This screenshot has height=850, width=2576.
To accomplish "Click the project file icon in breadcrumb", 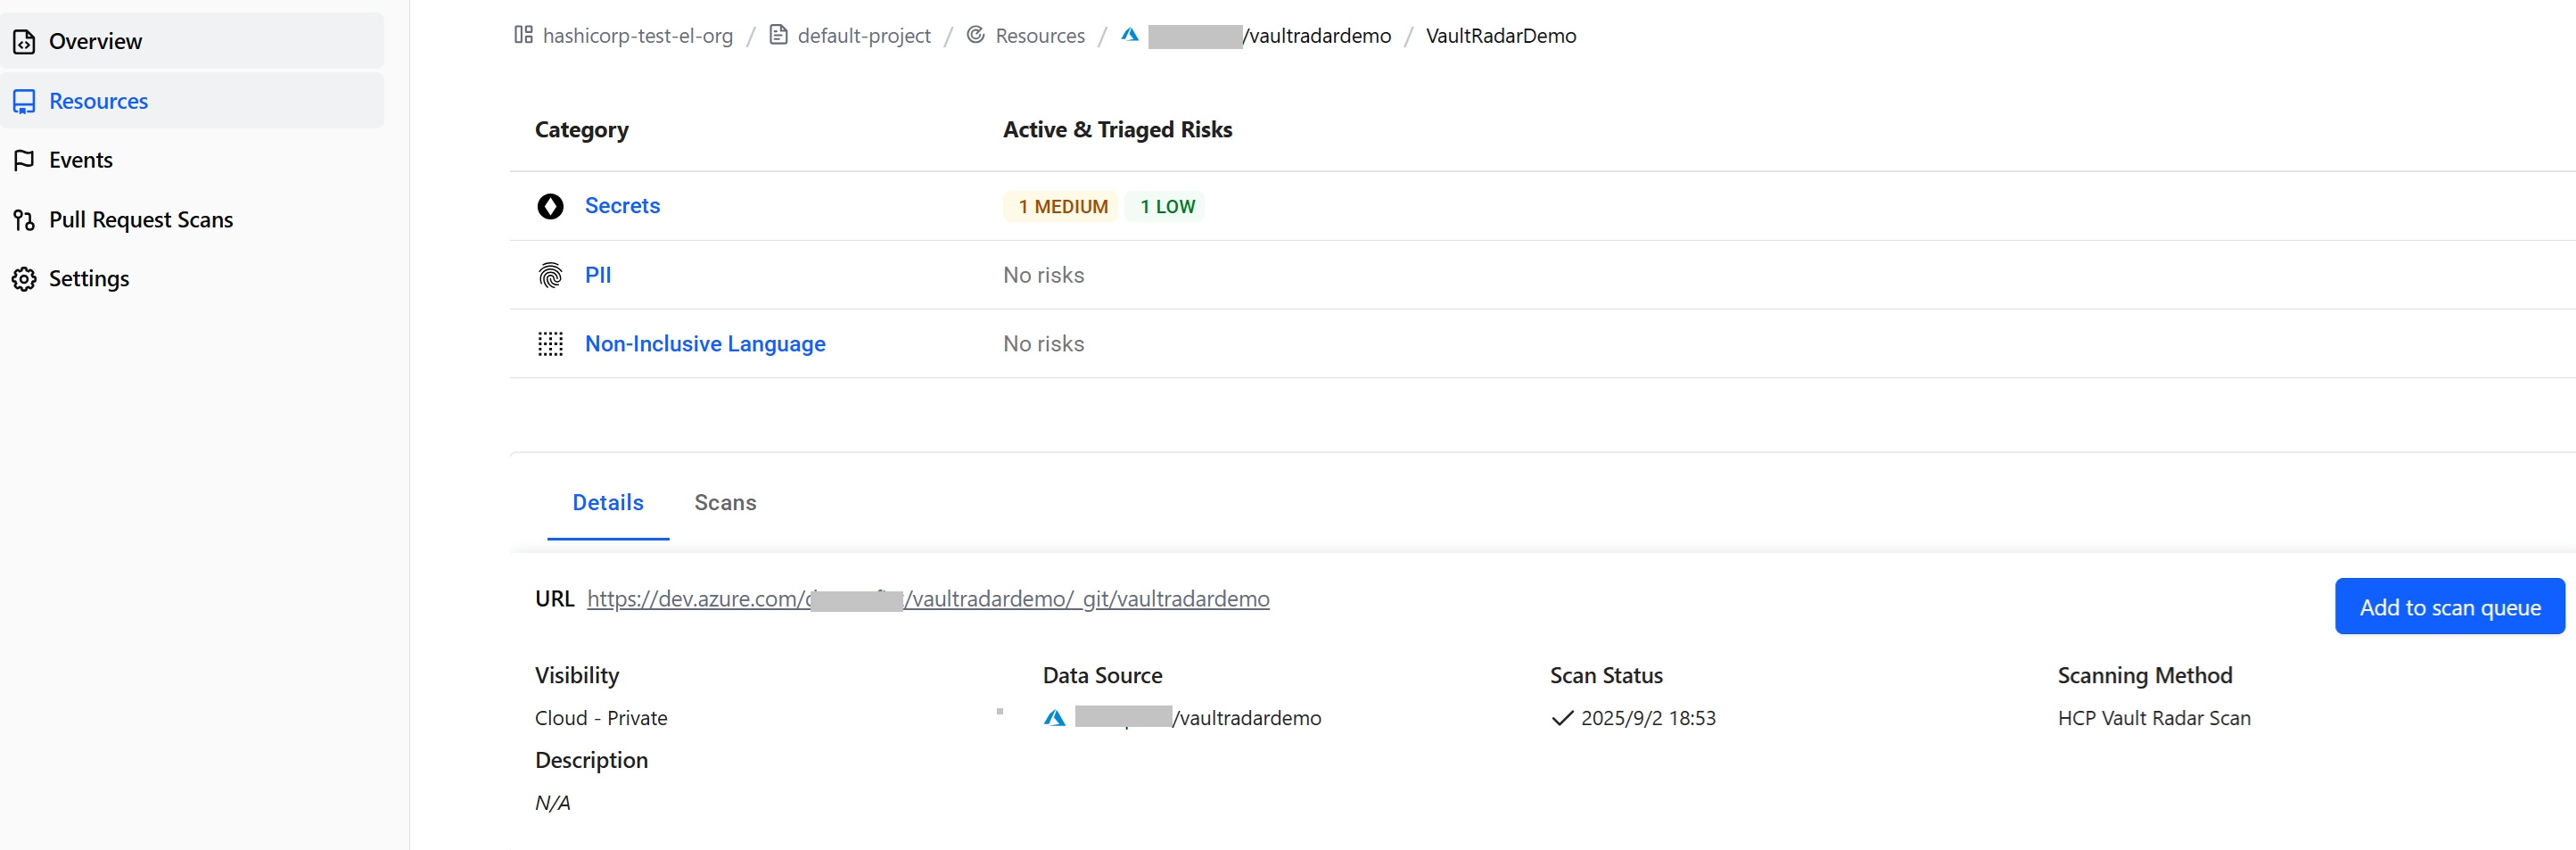I will tap(778, 35).
